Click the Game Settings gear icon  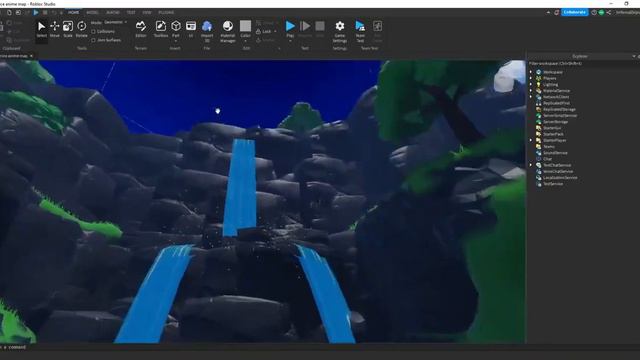(x=340, y=27)
